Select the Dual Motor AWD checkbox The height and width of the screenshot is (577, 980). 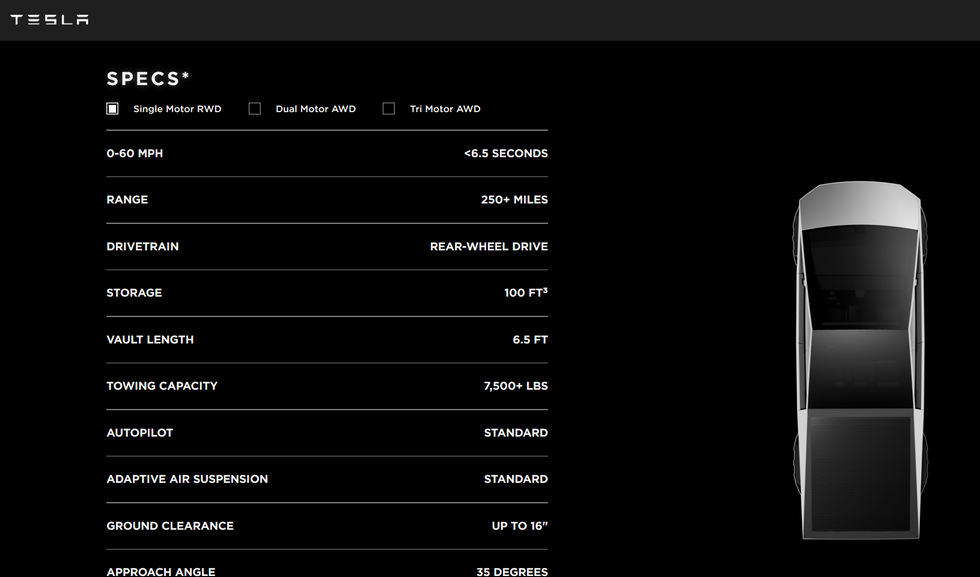254,109
